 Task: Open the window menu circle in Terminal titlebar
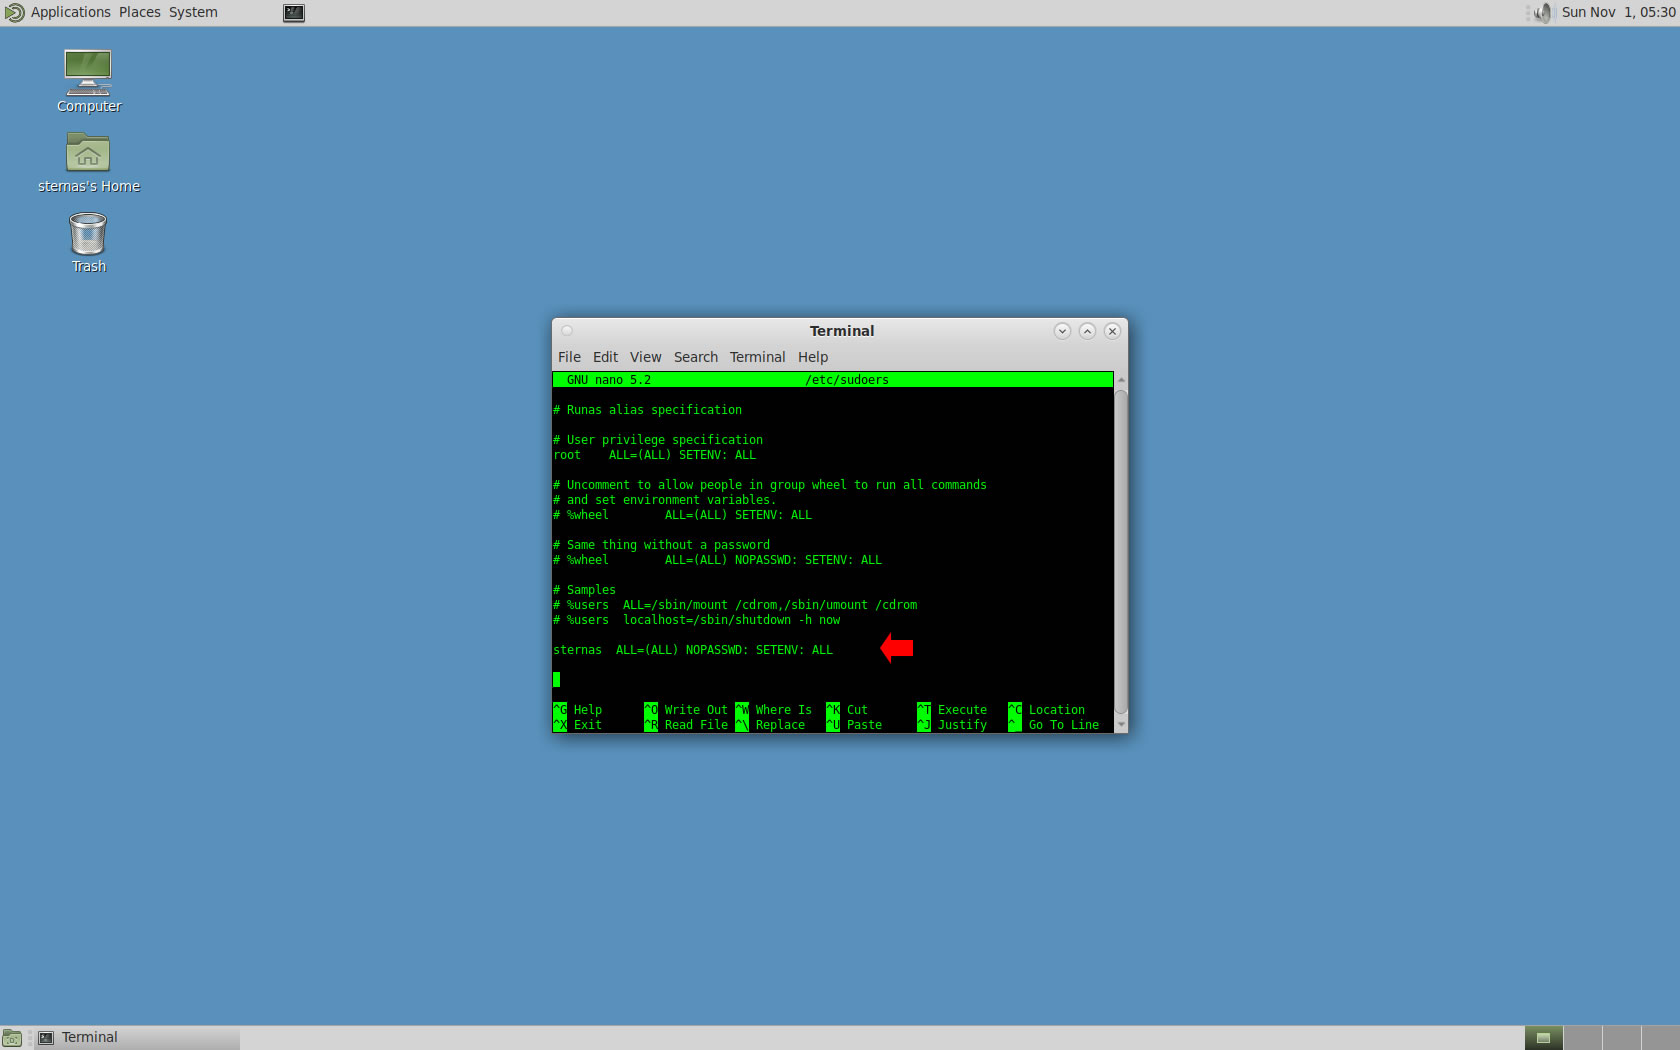click(567, 331)
